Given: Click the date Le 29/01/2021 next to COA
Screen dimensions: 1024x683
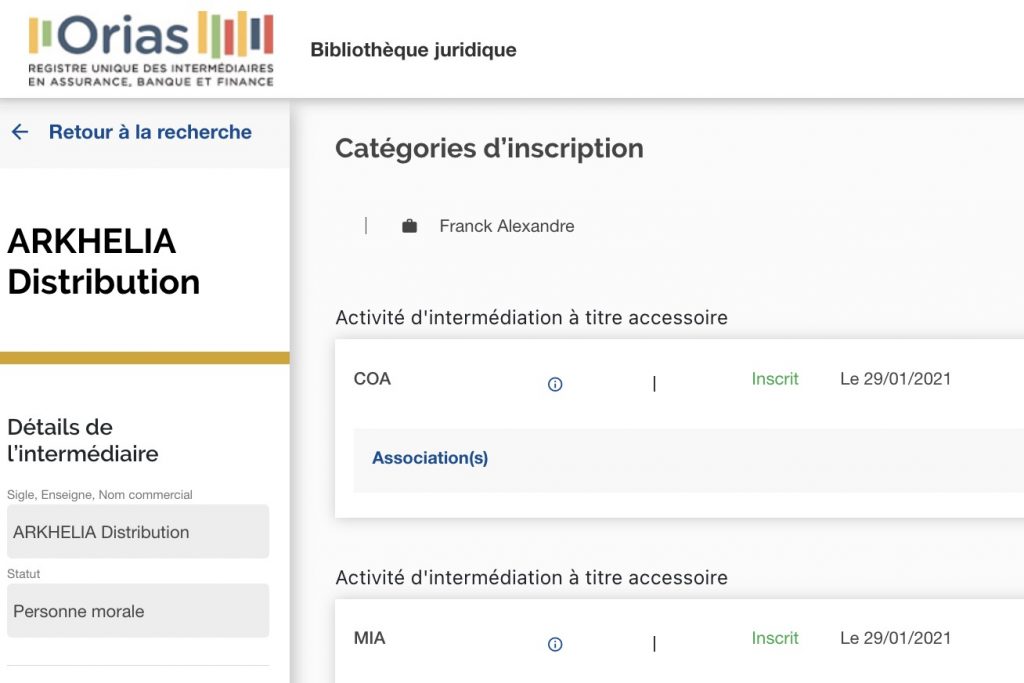Looking at the screenshot, I should tap(897, 379).
